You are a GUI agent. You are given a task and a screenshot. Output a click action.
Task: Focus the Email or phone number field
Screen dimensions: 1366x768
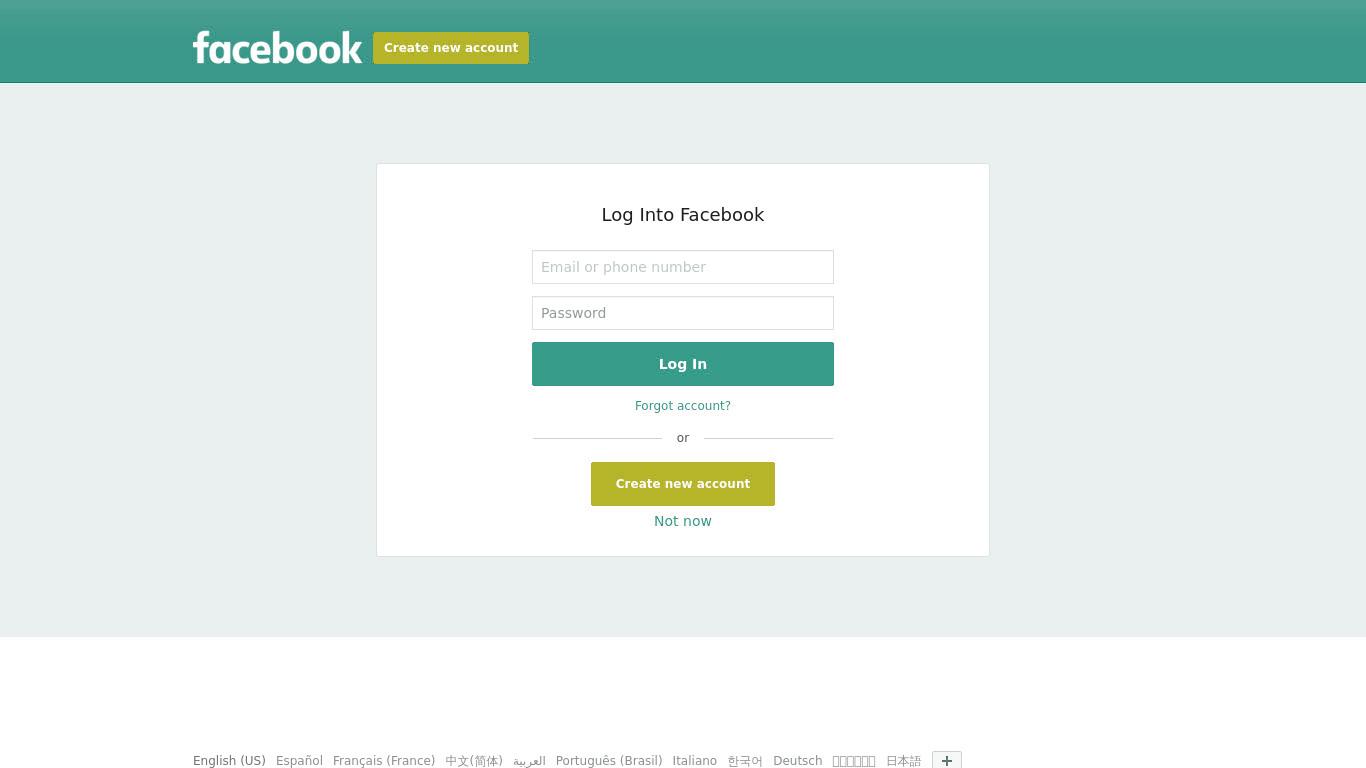[683, 267]
